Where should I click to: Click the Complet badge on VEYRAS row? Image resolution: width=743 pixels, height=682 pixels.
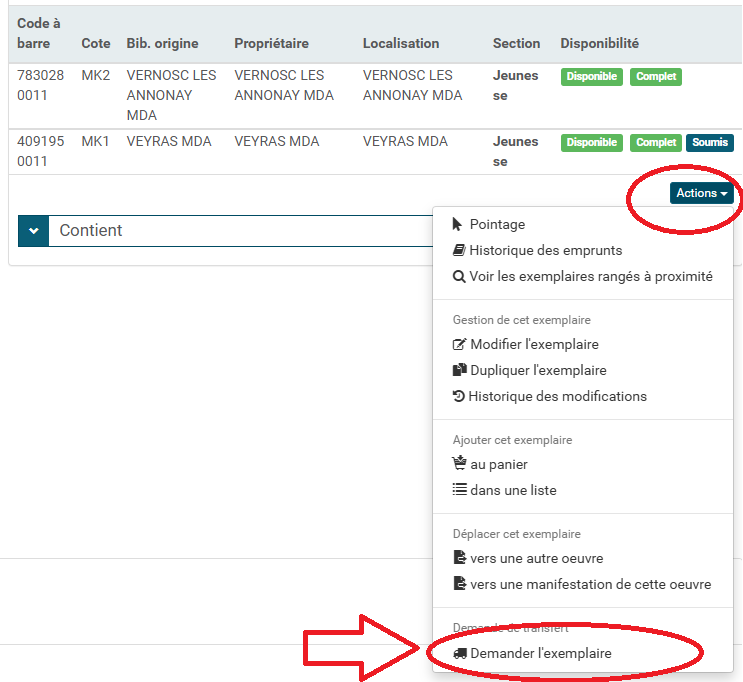coord(655,143)
